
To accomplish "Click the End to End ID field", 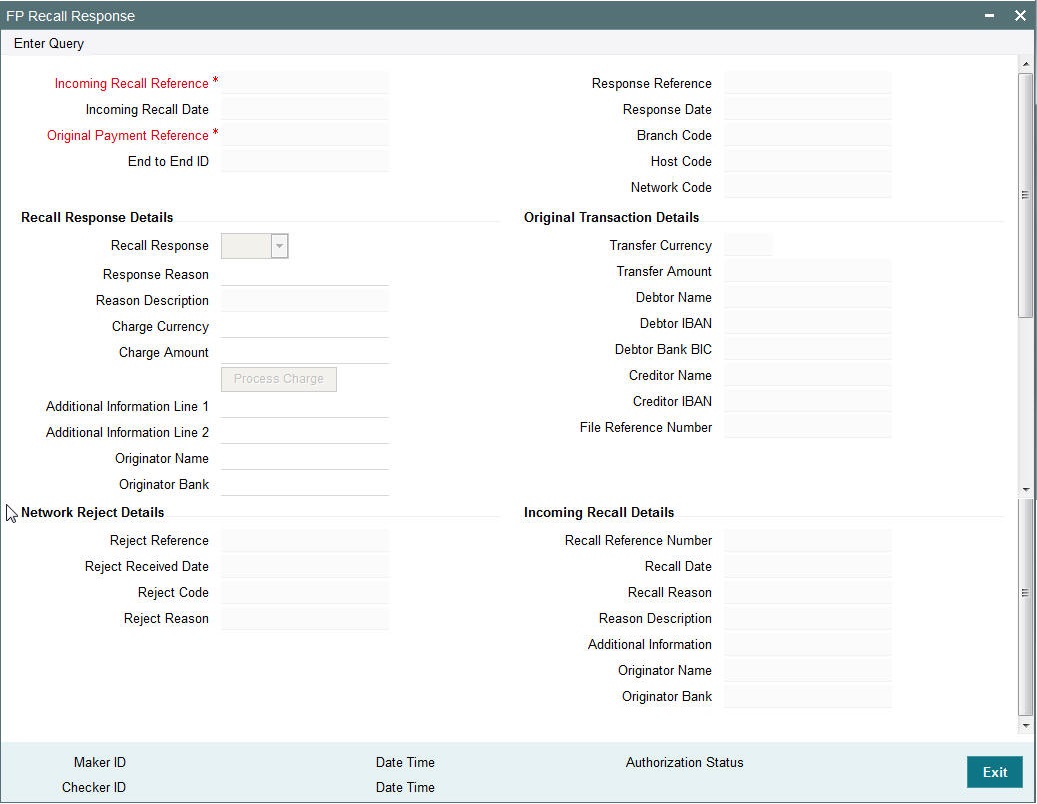I will coord(305,161).
